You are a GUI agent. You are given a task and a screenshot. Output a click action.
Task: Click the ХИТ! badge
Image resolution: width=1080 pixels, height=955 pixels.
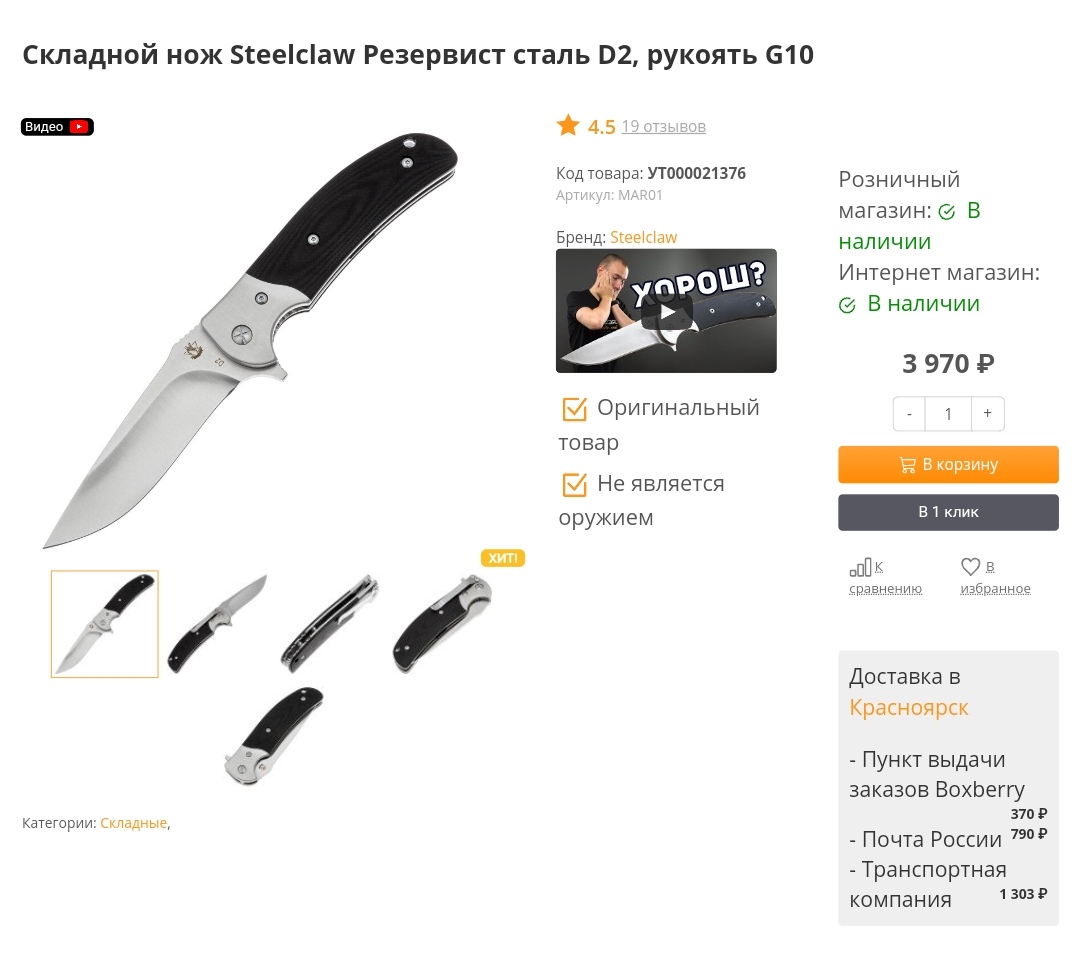[503, 558]
